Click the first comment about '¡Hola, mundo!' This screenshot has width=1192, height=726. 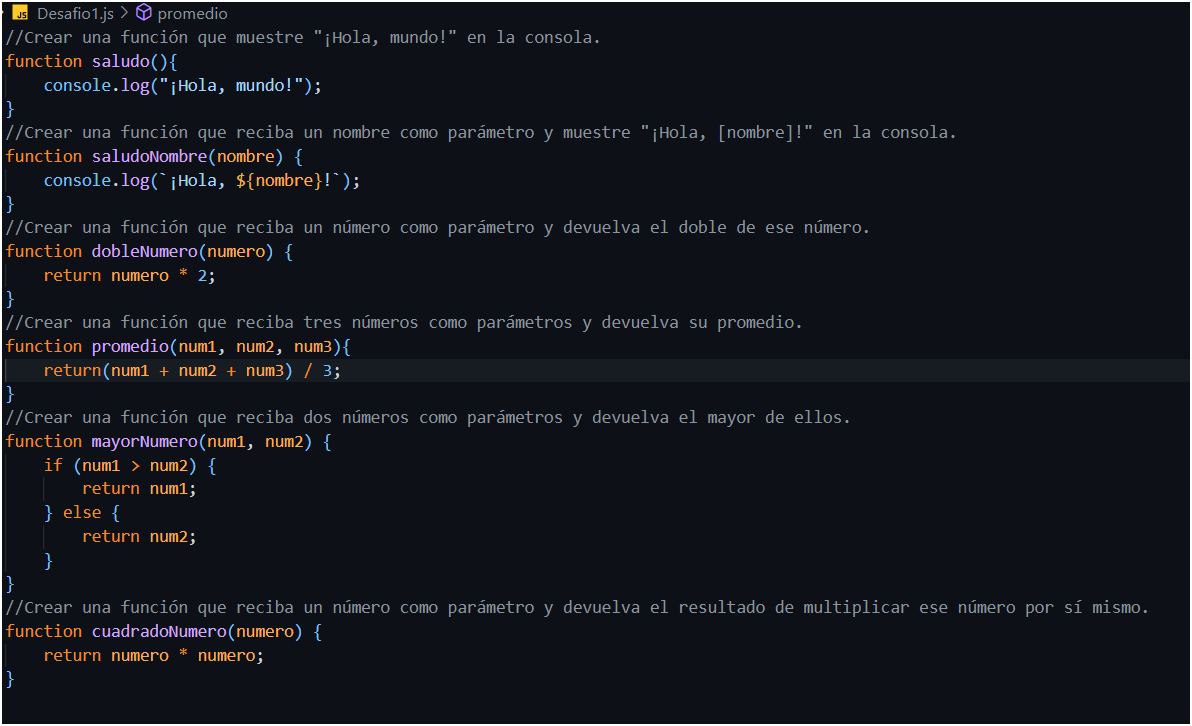(303, 37)
